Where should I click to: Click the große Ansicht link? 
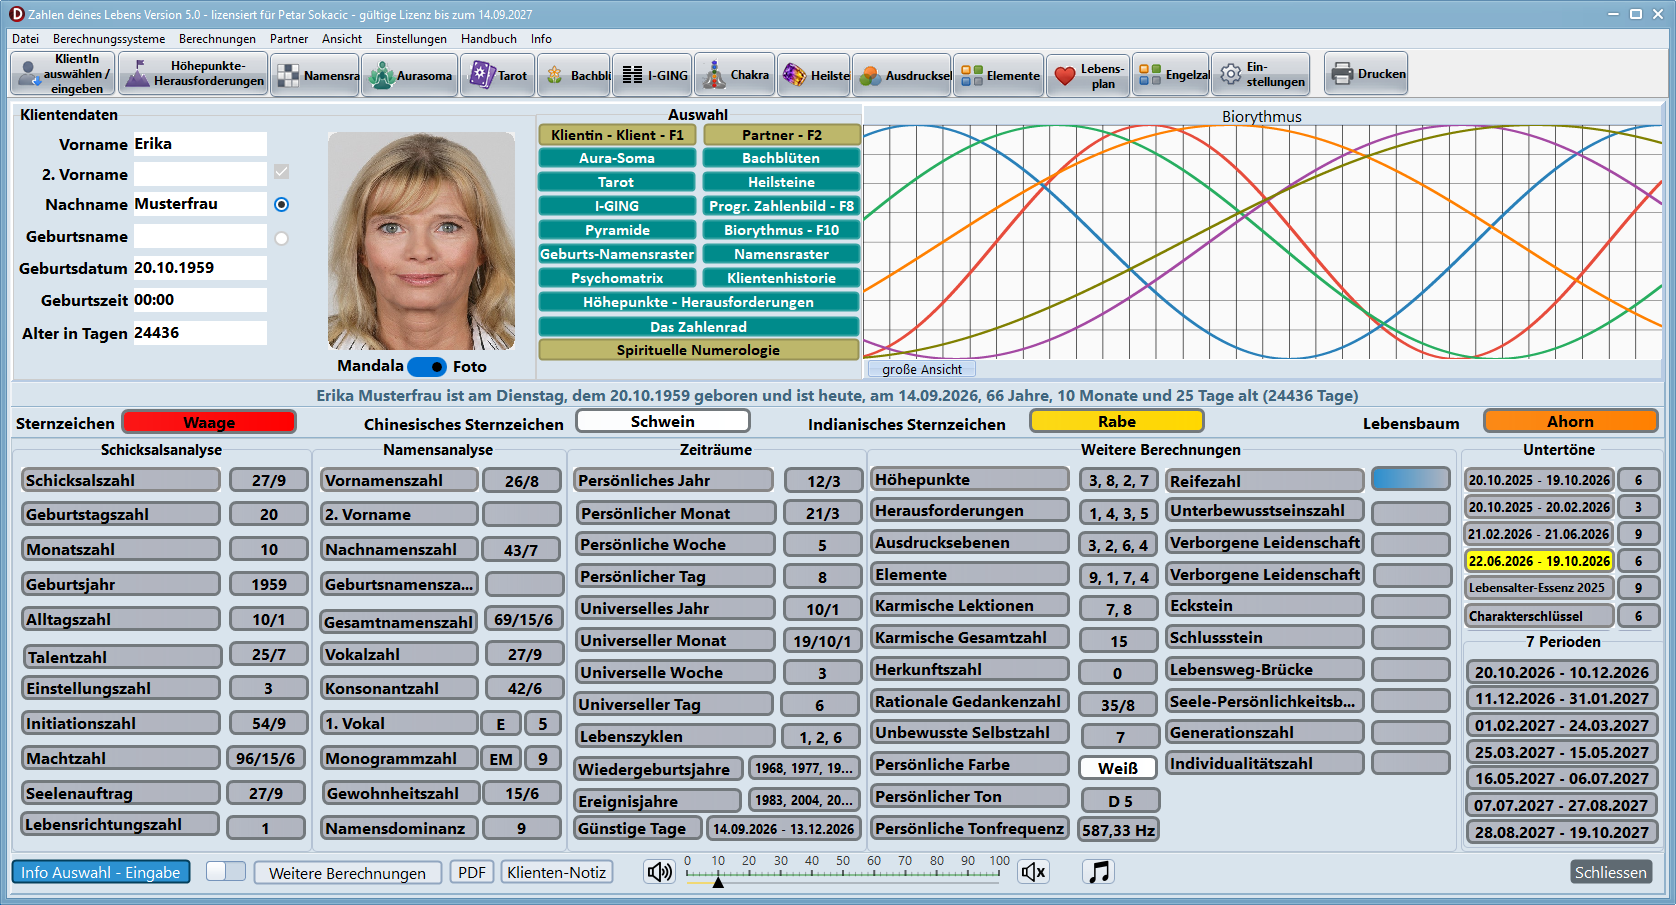pyautogui.click(x=922, y=369)
